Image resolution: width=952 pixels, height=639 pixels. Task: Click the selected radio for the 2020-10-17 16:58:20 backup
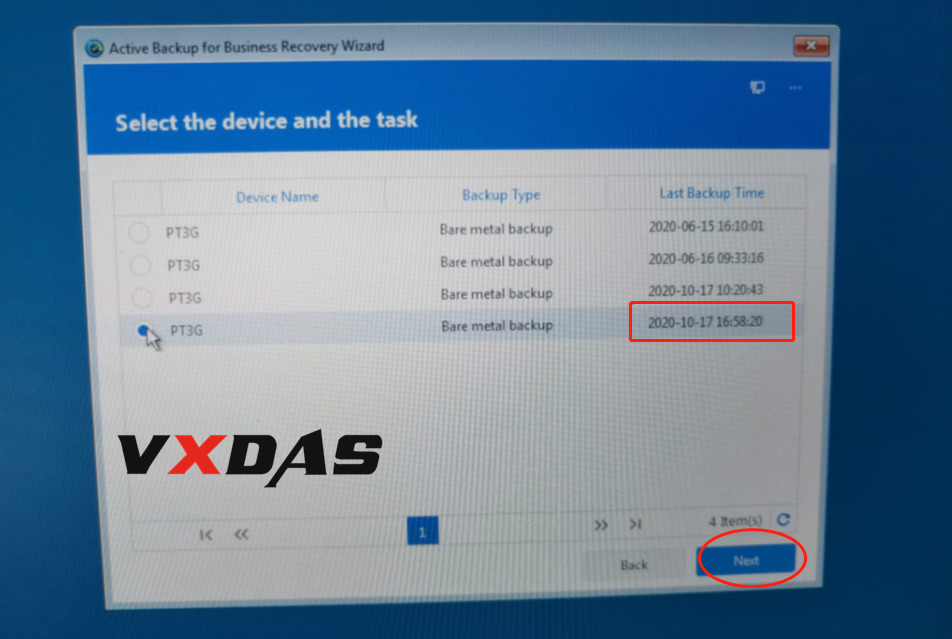click(143, 330)
